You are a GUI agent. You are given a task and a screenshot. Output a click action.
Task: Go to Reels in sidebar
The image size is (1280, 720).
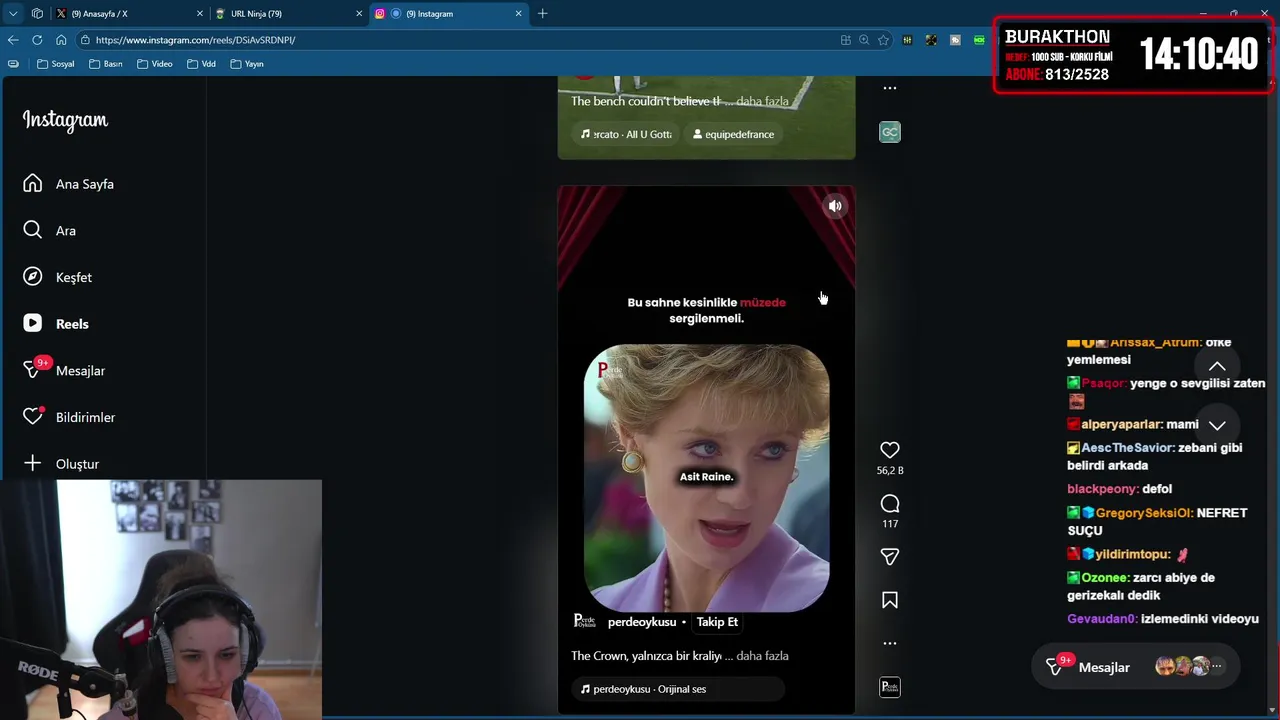pyautogui.click(x=55, y=324)
